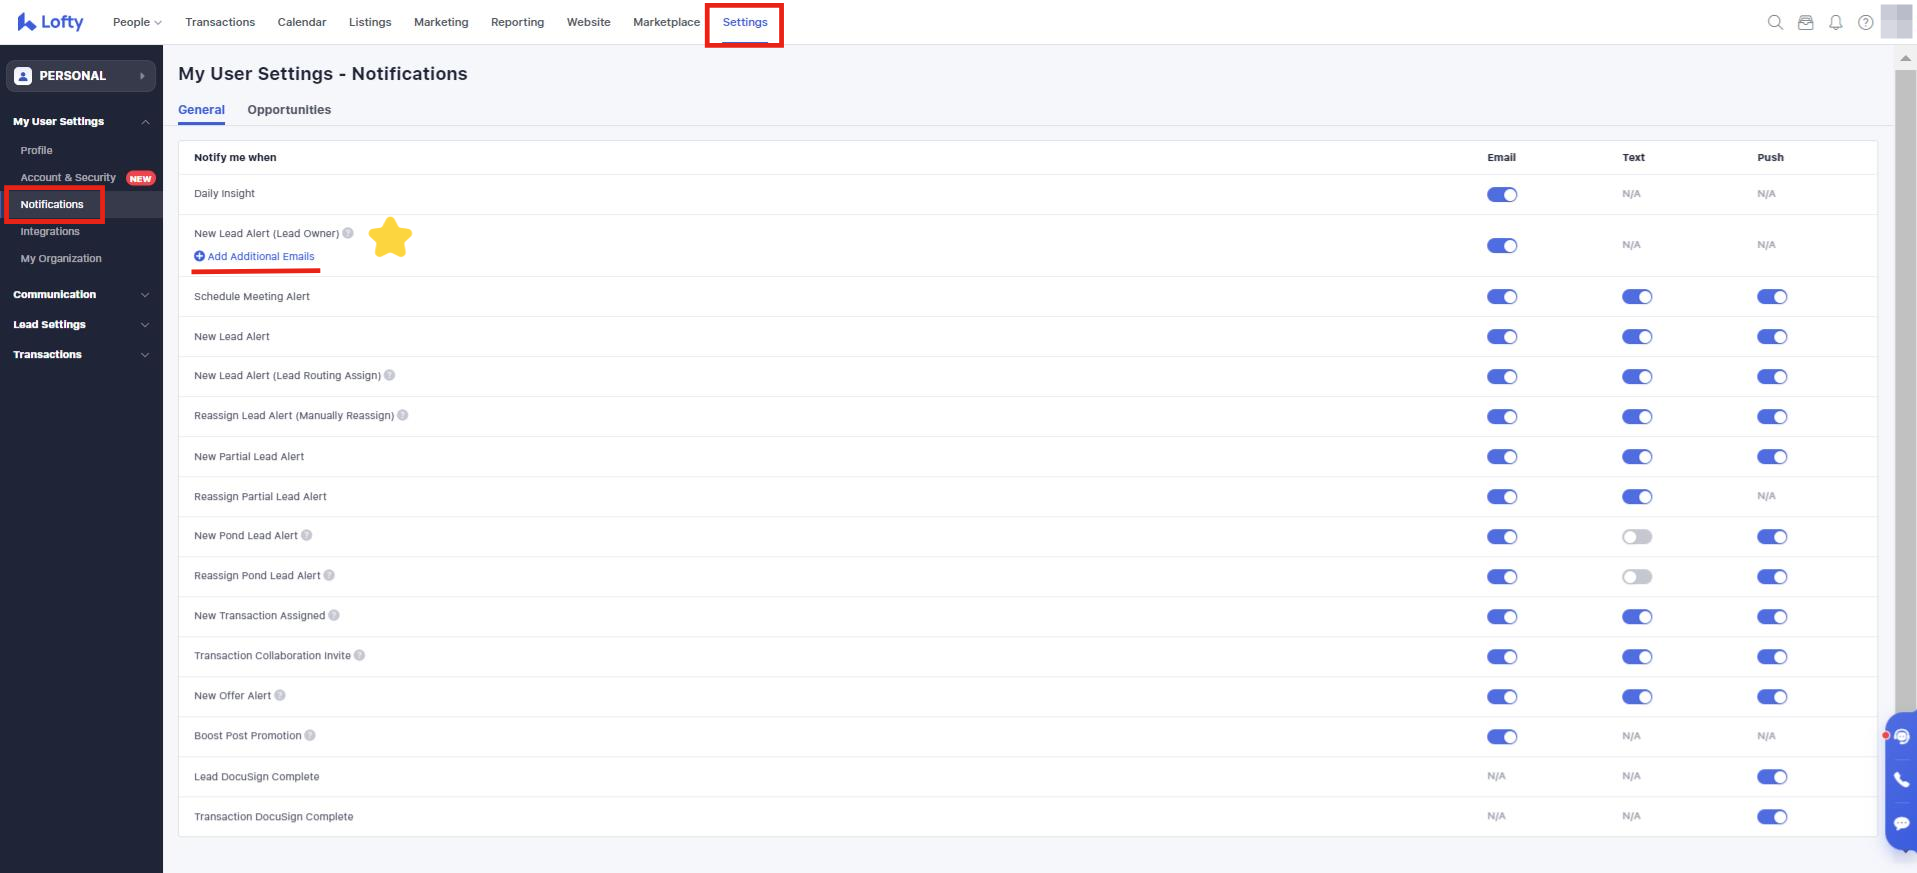Click help icon beside New Offer Alert
This screenshot has width=1917, height=873.
[x=280, y=695]
